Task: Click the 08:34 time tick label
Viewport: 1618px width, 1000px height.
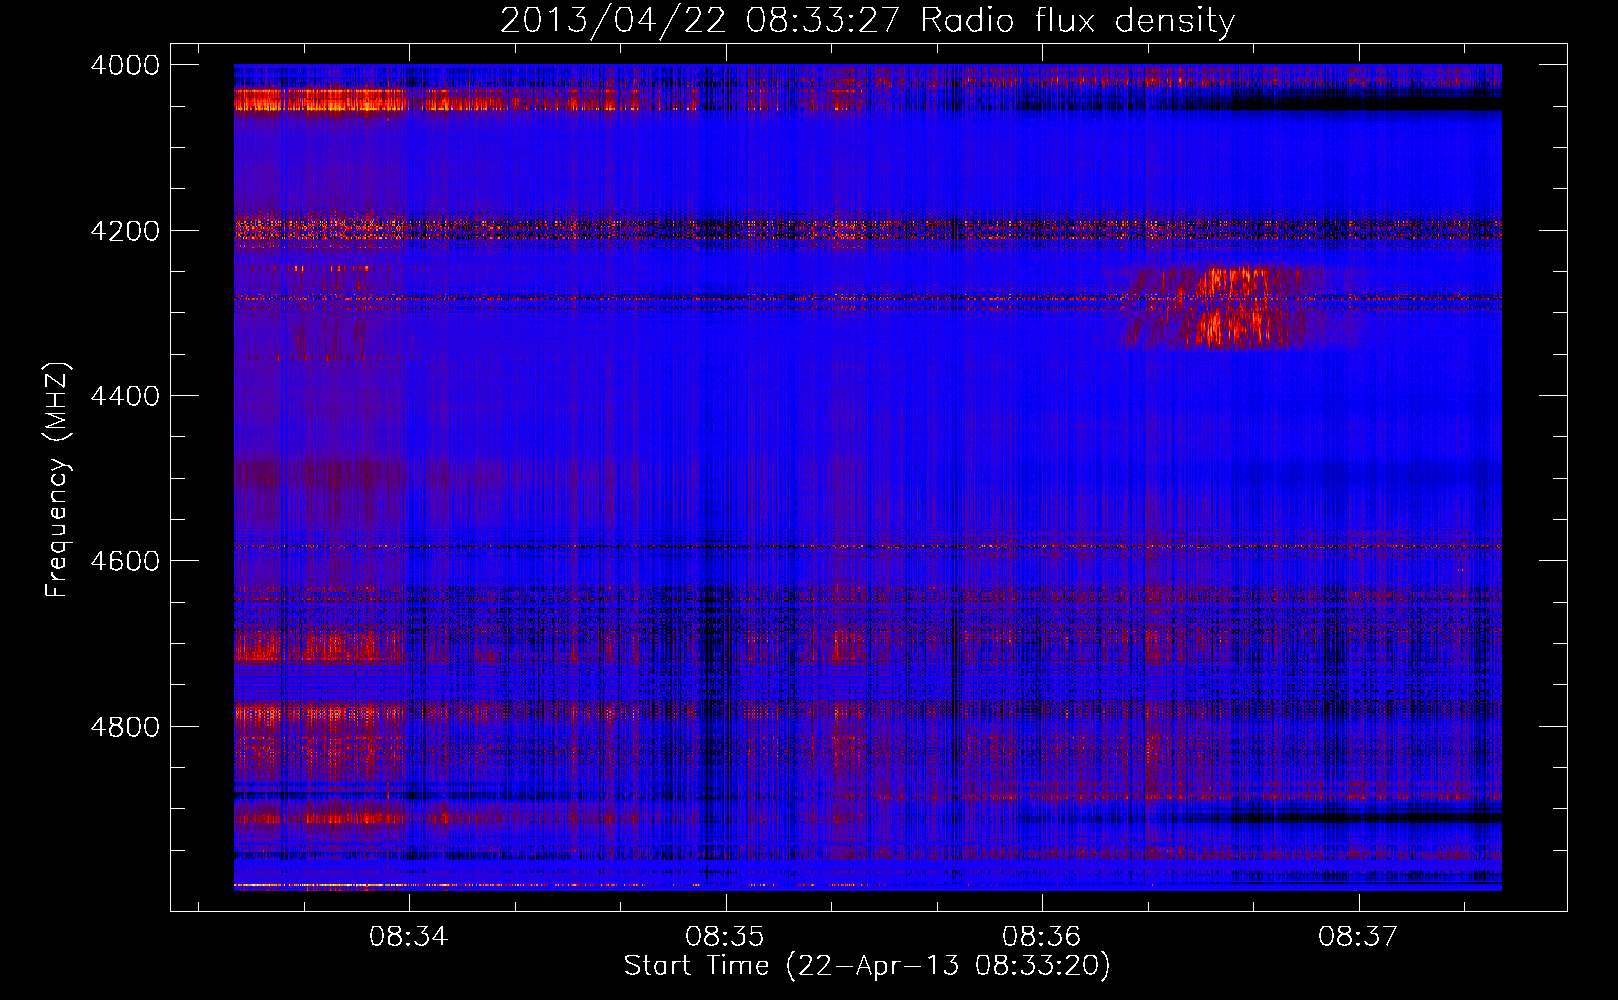Action: (408, 937)
